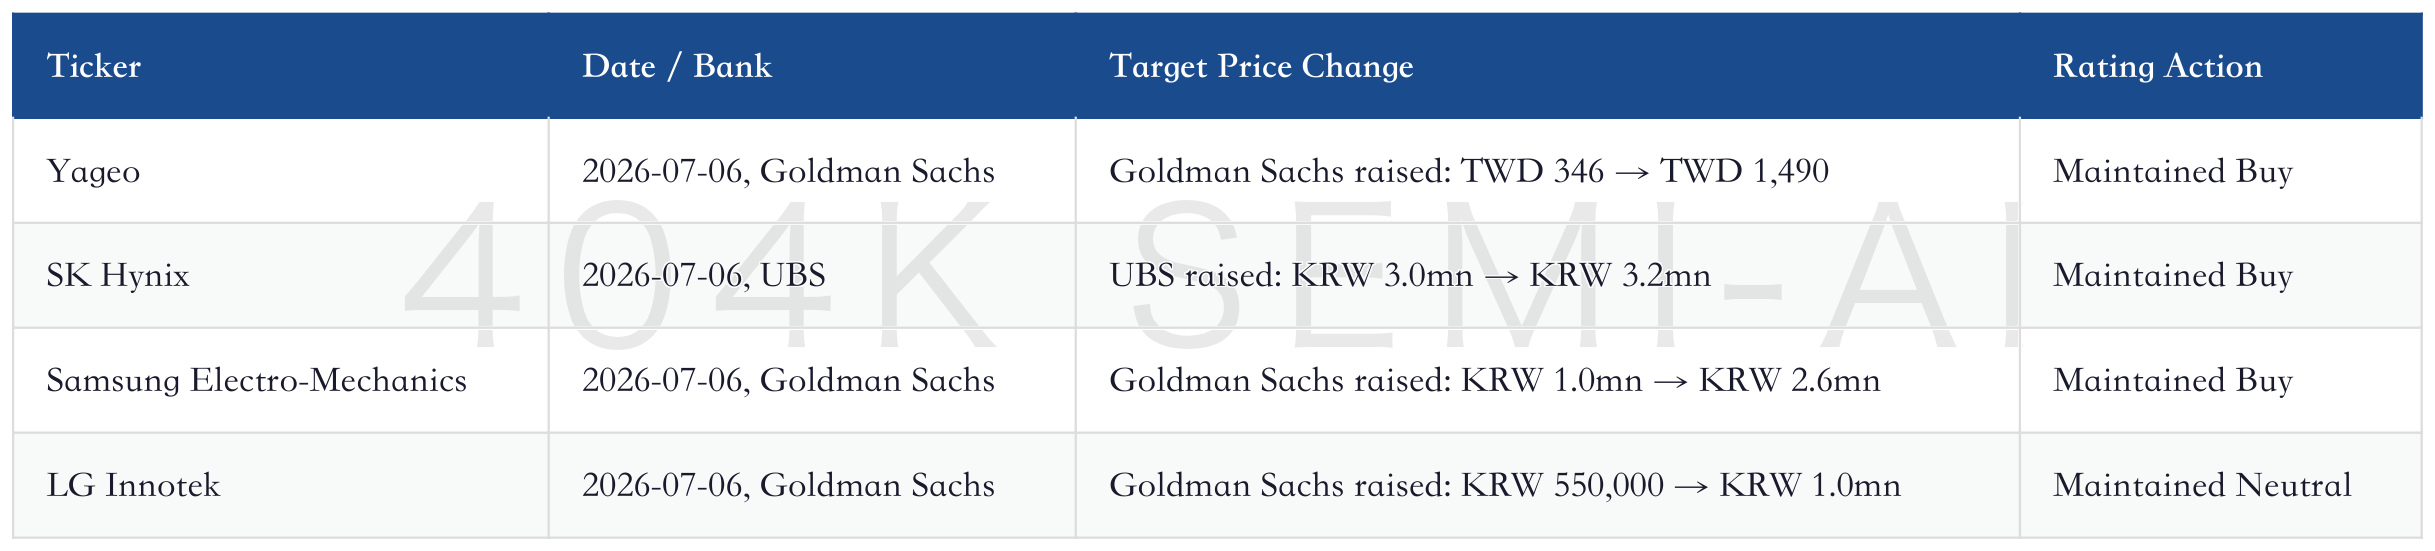Select the KRW 550,000 → KRW 1.0mn cell
The image size is (2435, 551).
coord(1548,486)
